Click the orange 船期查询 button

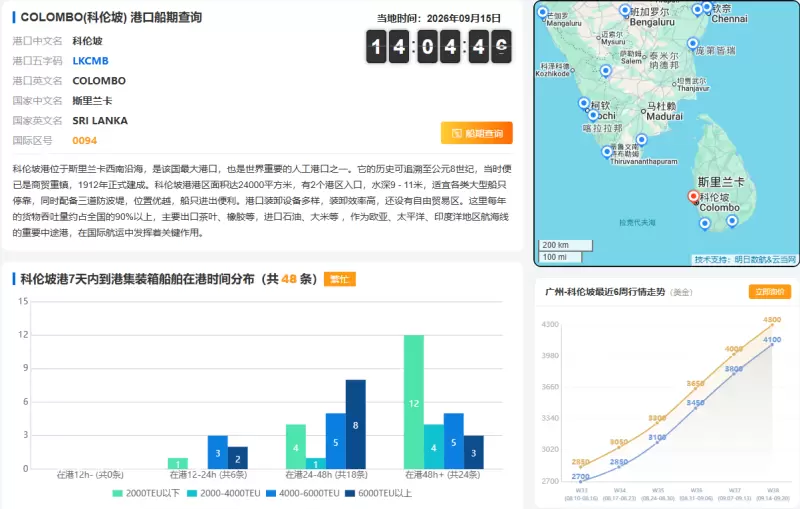click(x=477, y=133)
